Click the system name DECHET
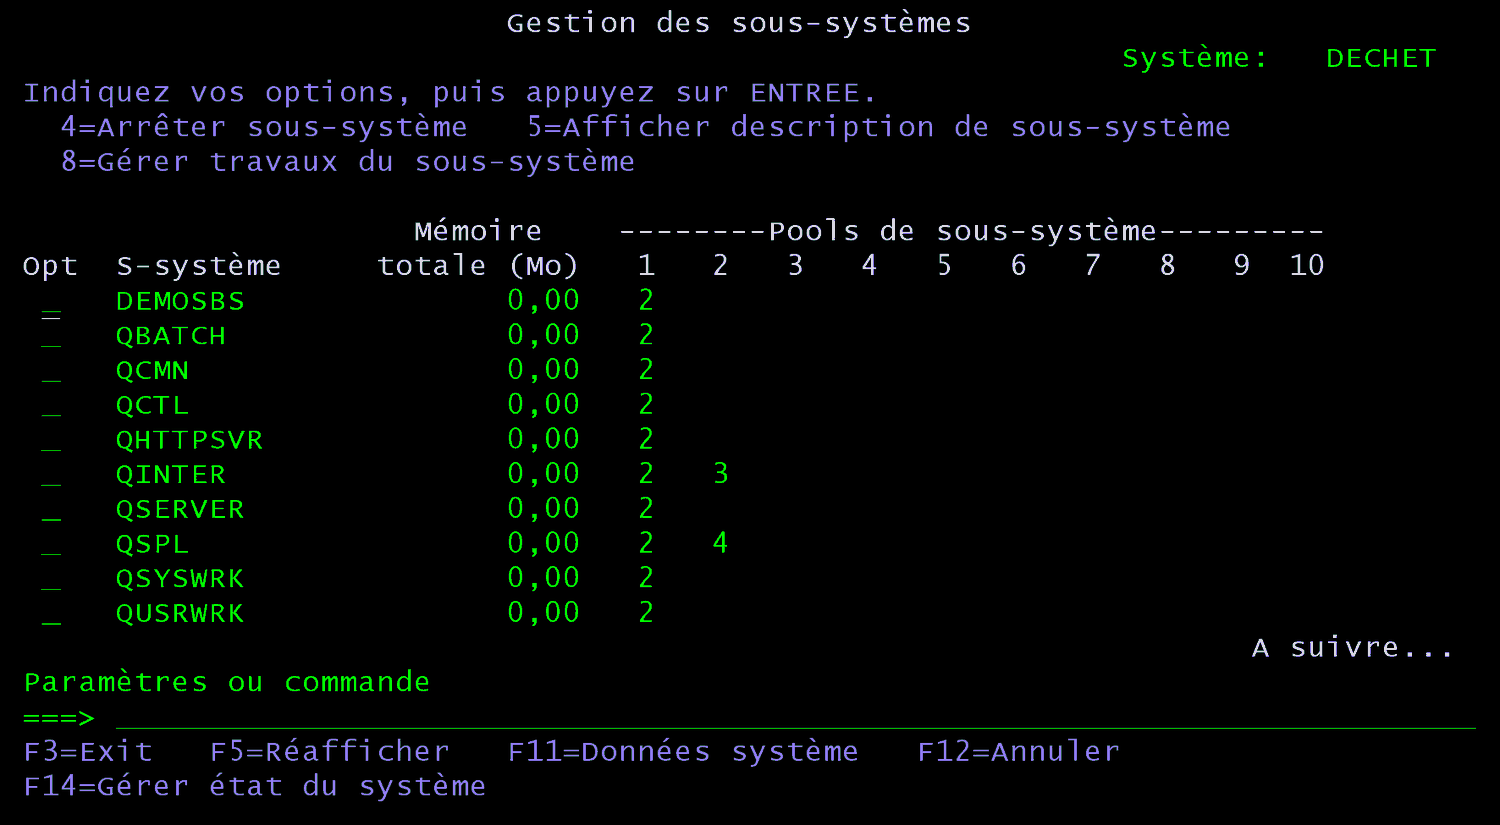 click(1381, 58)
